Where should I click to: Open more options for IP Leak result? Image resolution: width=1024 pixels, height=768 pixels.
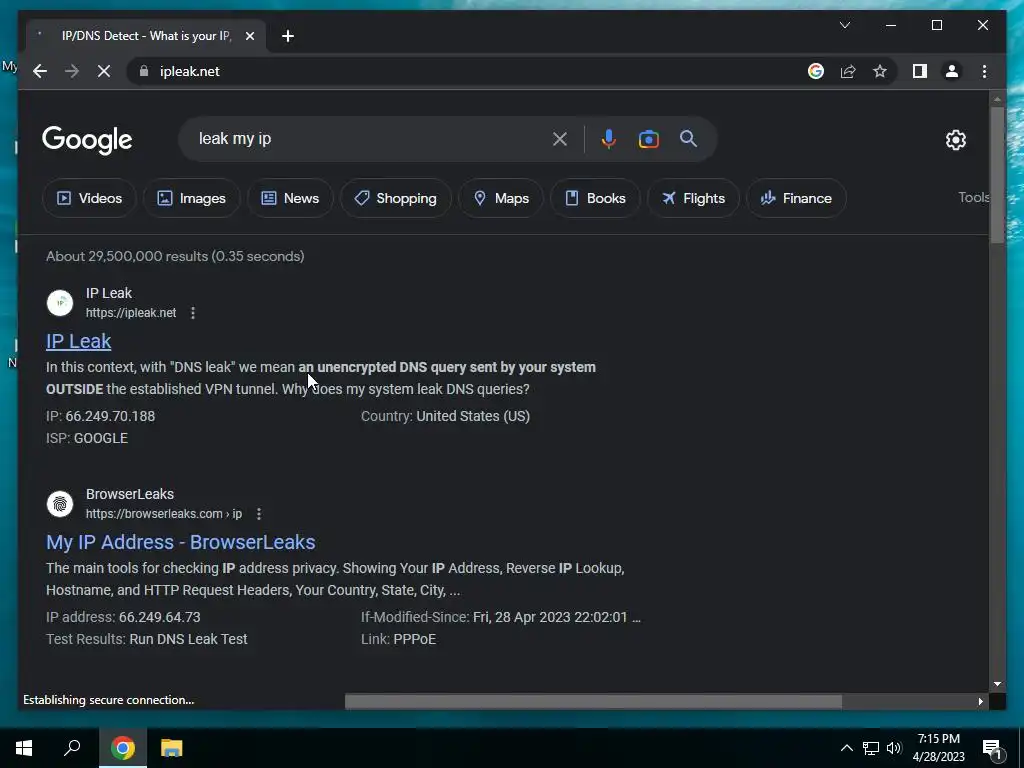click(x=193, y=313)
